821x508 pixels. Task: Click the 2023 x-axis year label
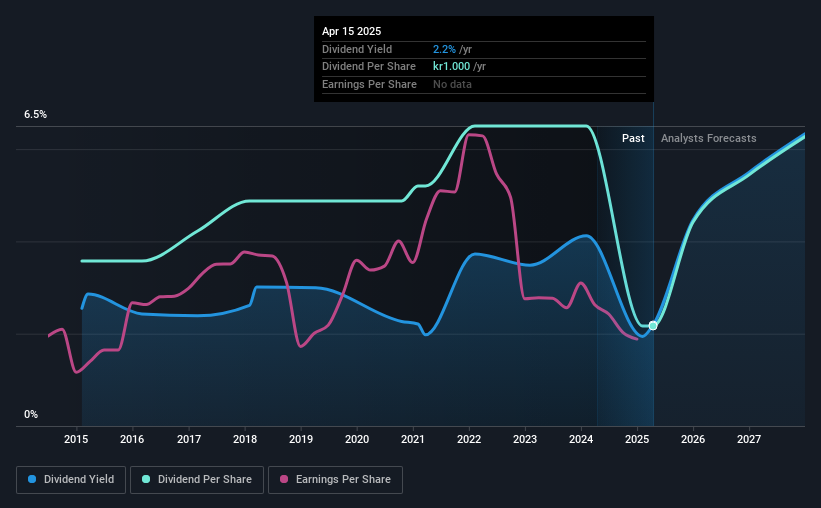tap(525, 439)
